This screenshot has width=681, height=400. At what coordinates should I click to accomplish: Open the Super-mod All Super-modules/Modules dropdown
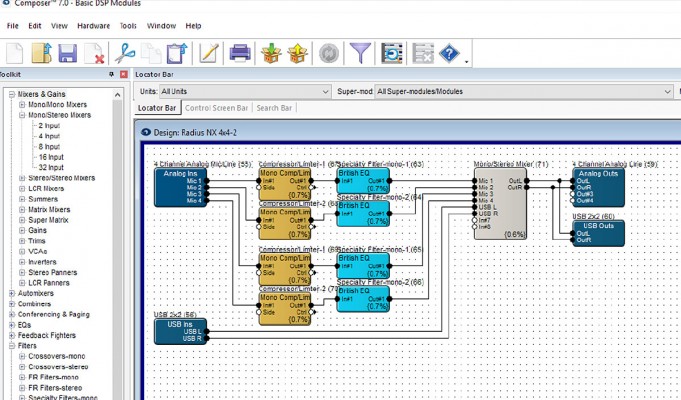[x=524, y=92]
